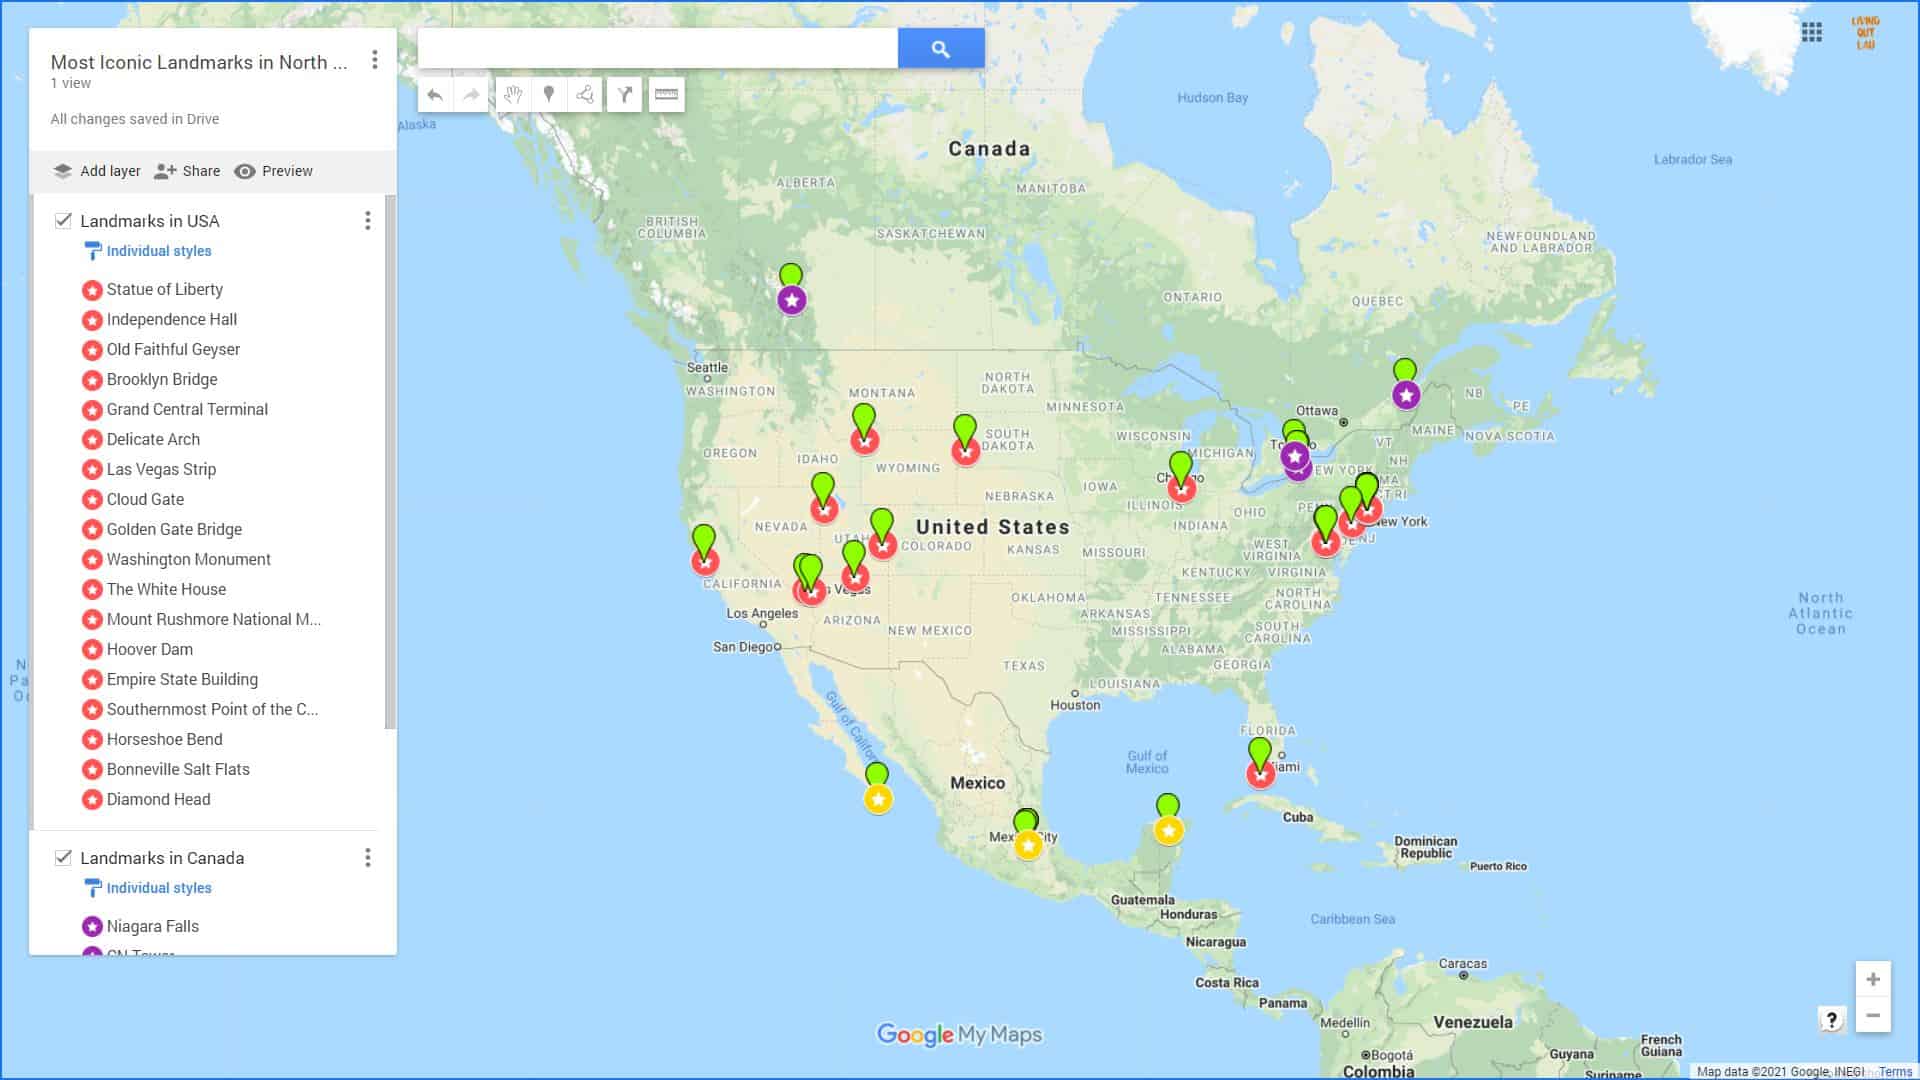1920x1080 pixels.
Task: Select the Measure distances tool
Action: click(665, 95)
